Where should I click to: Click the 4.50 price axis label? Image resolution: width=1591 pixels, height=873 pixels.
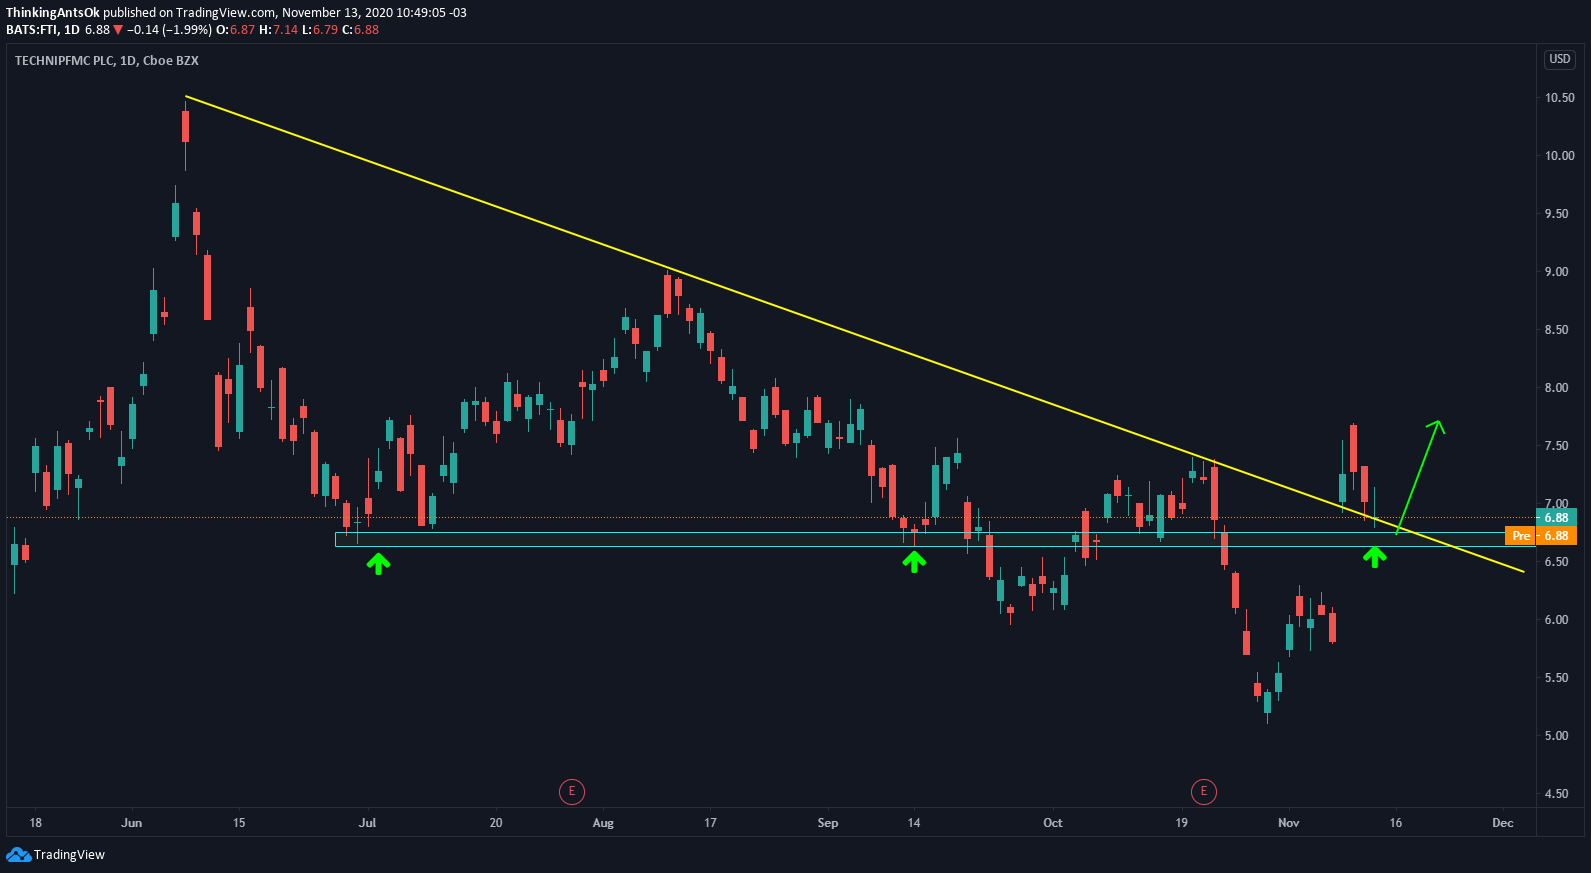pyautogui.click(x=1556, y=794)
